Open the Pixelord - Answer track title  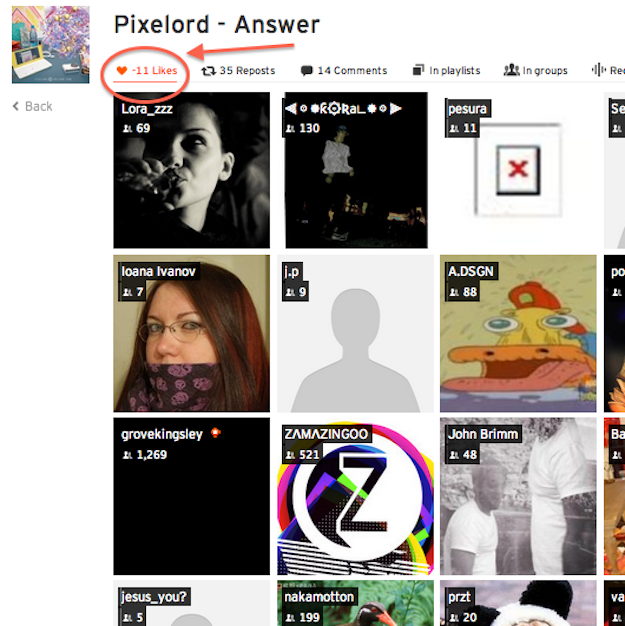217,24
